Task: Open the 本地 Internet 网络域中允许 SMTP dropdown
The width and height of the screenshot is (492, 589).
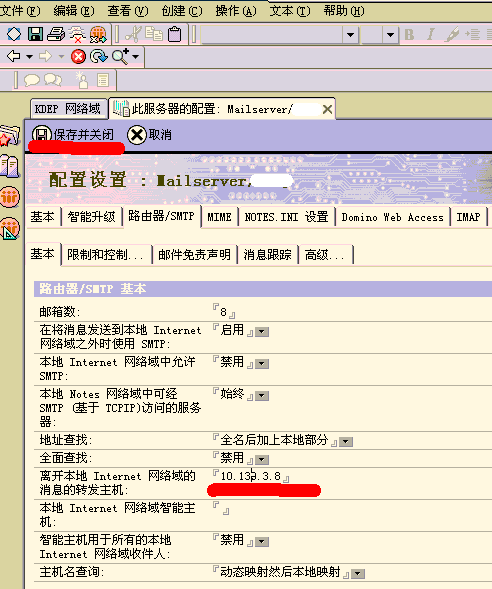Action: click(x=262, y=364)
